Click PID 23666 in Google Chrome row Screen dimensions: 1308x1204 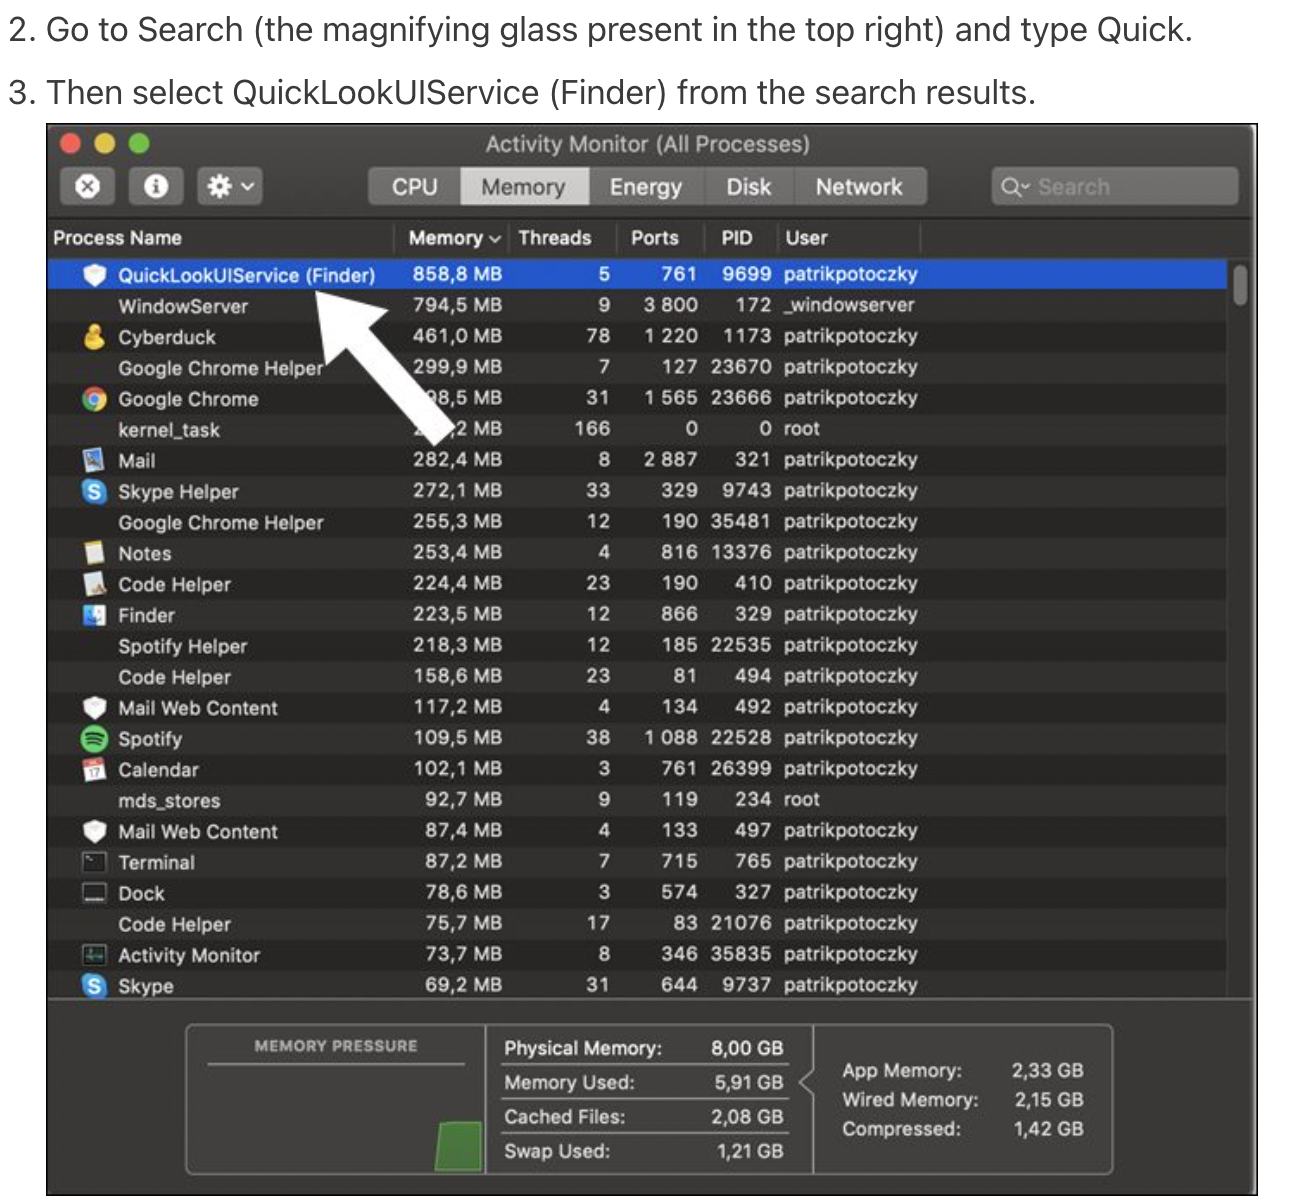pyautogui.click(x=741, y=397)
